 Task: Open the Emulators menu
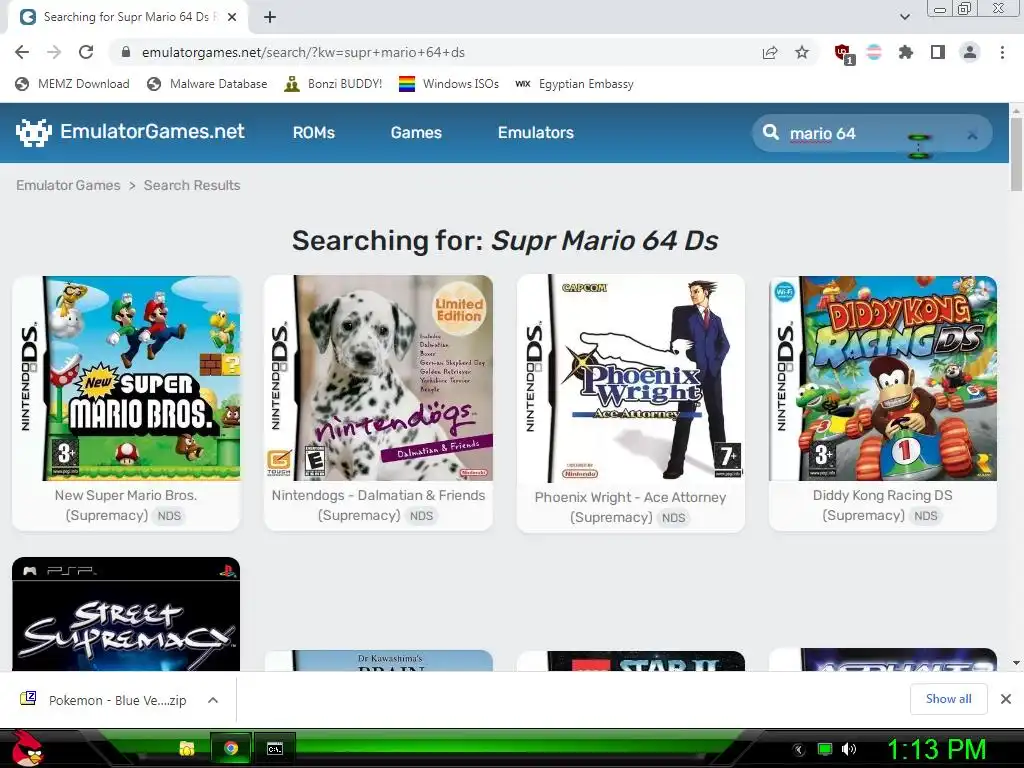tap(536, 133)
